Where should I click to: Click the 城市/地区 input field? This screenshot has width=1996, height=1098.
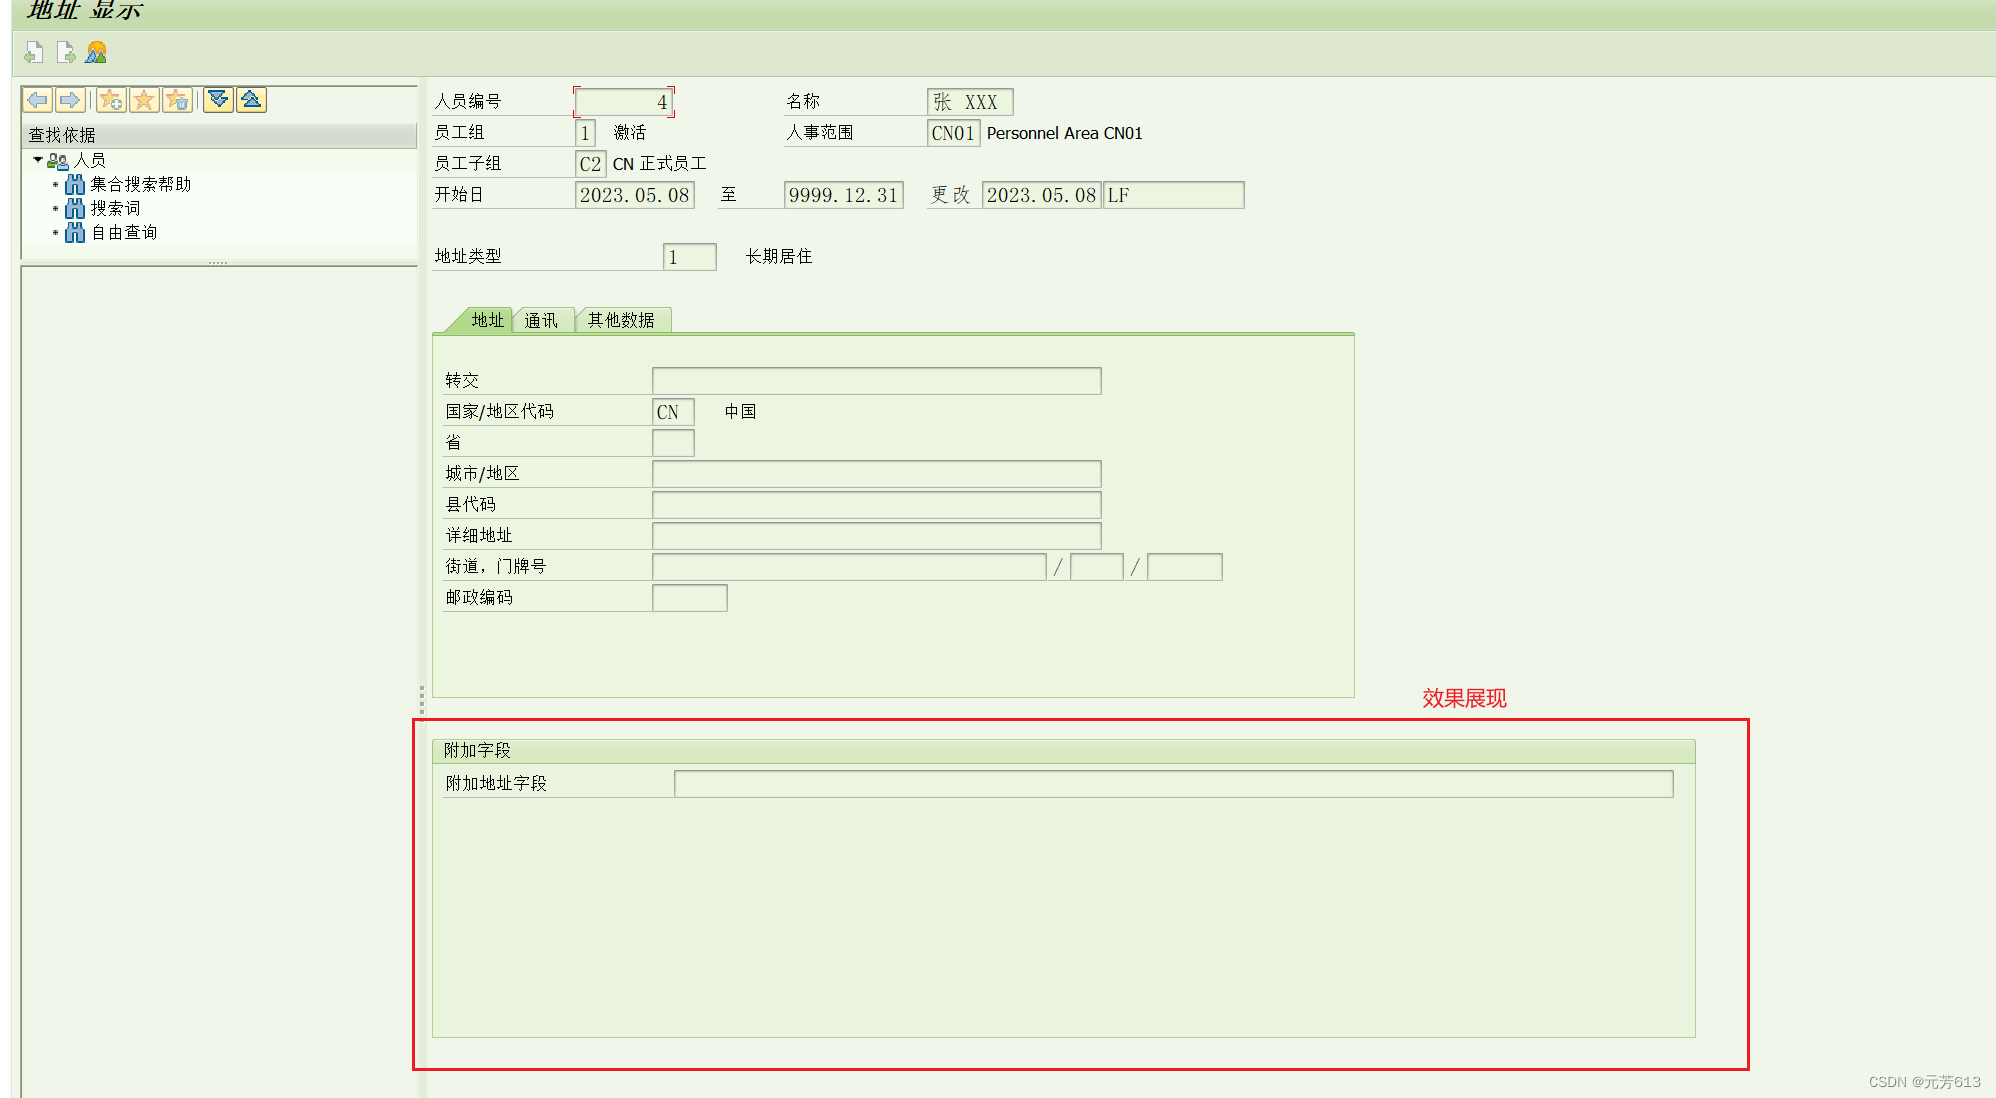pos(877,474)
